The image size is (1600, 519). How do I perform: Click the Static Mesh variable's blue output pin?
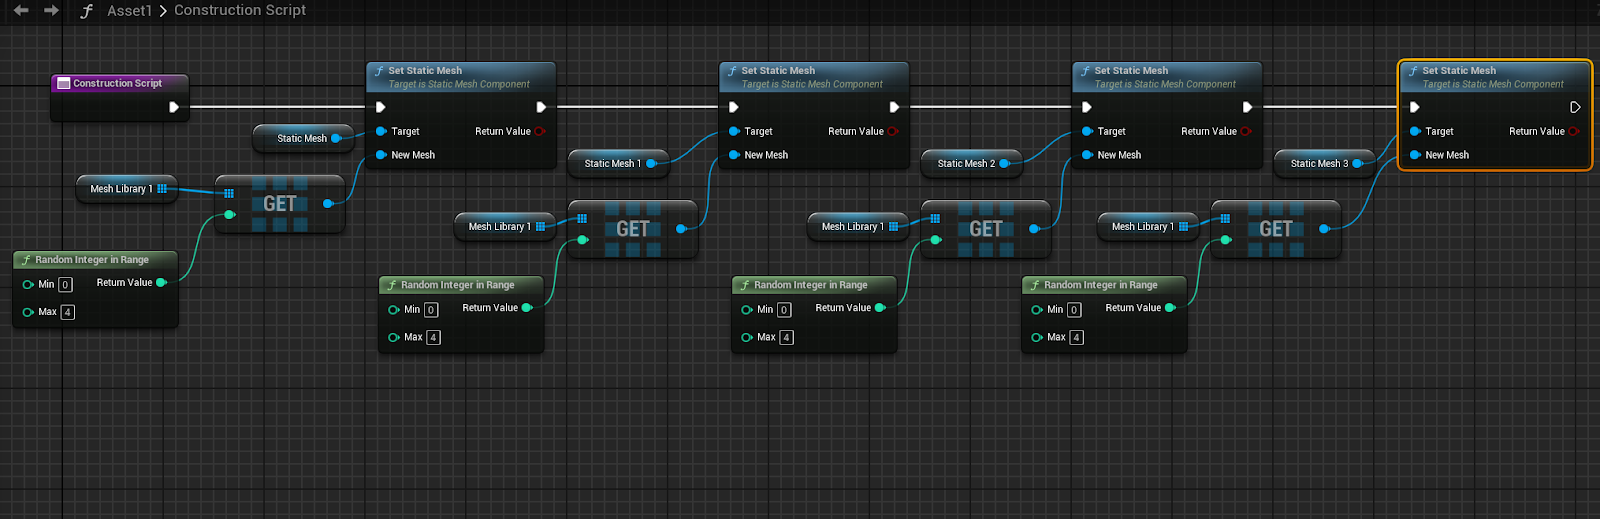click(336, 138)
